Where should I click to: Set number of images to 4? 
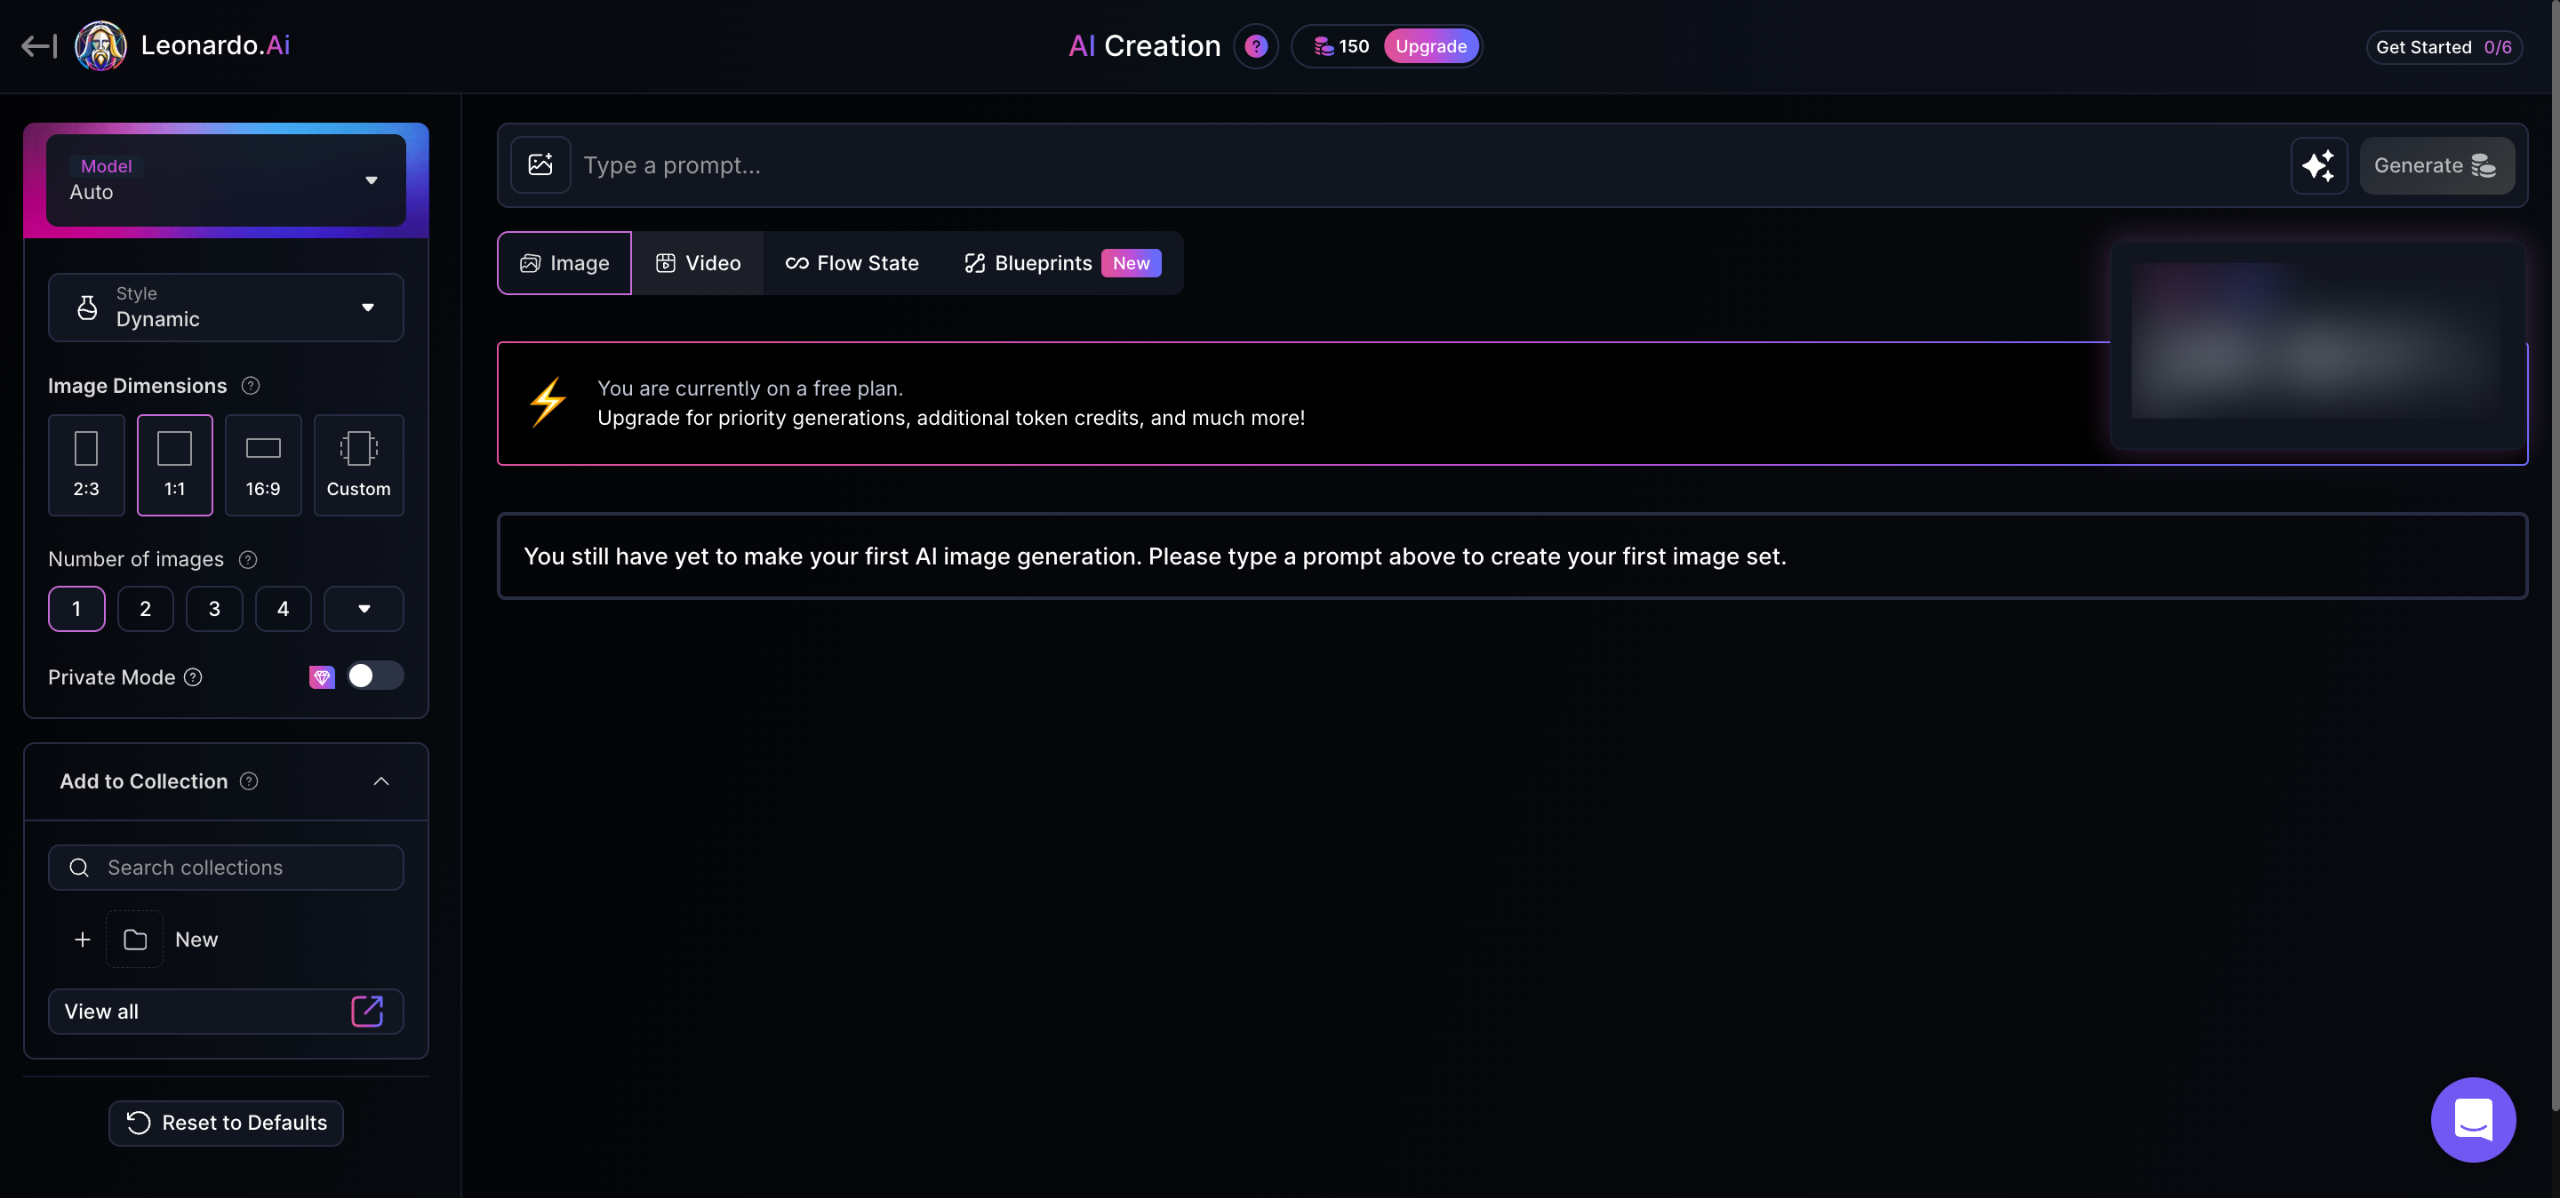coord(283,609)
